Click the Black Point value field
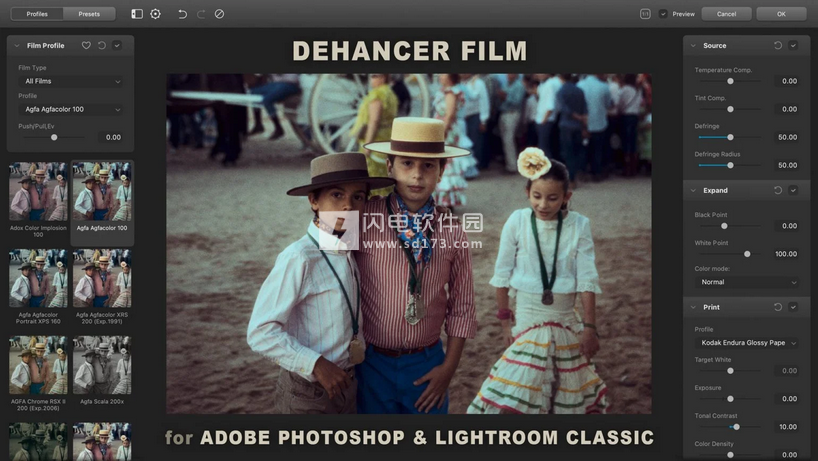Image resolution: width=818 pixels, height=461 pixels. (x=787, y=226)
